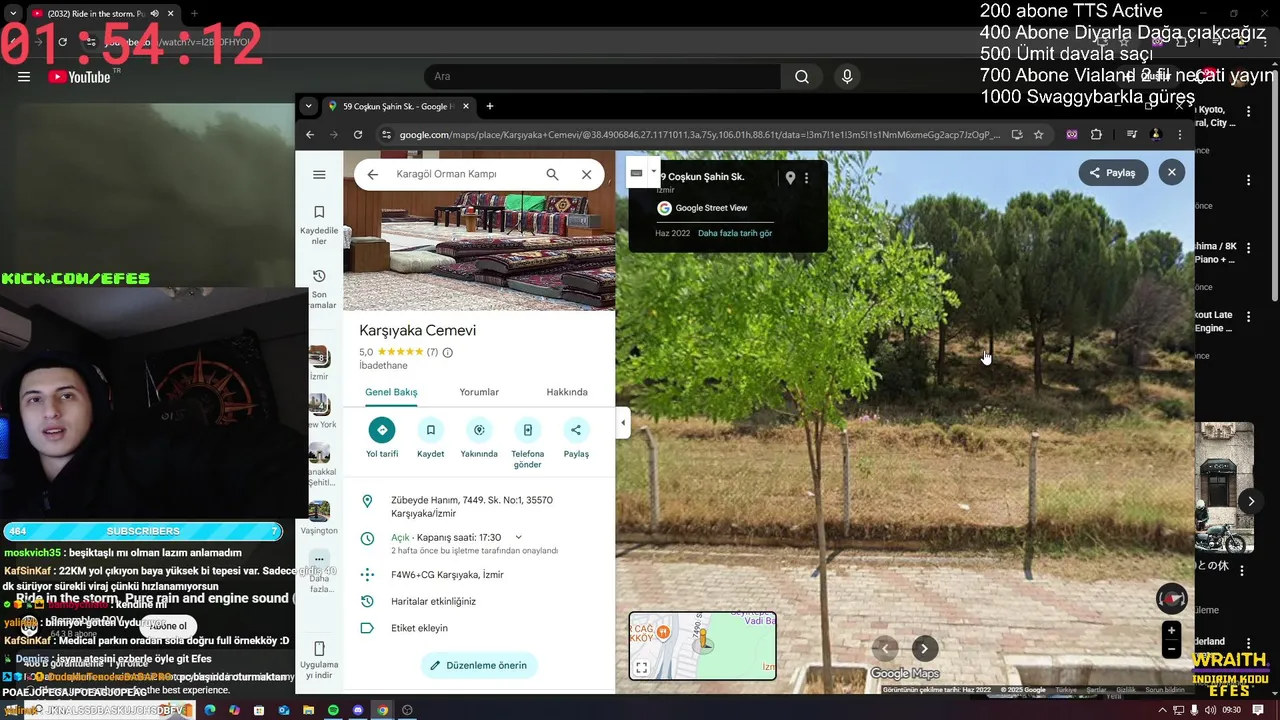Image resolution: width=1280 pixels, height=720 pixels.
Task: Zoom in Street View with the plus button
Action: (x=1171, y=630)
